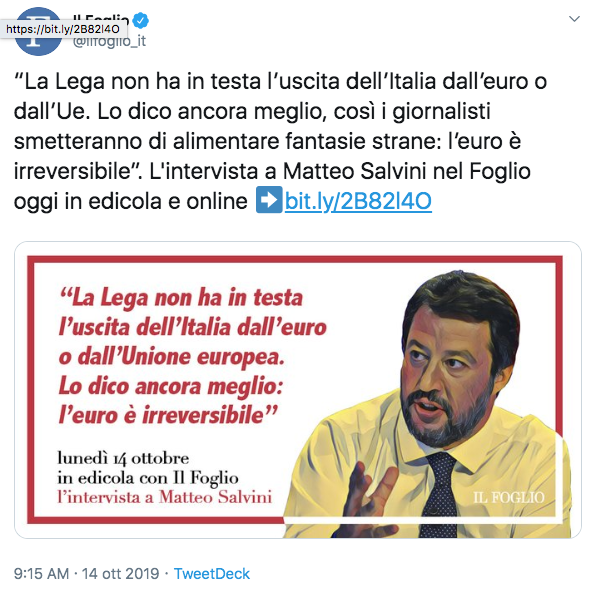
Task: Click the "lunedì 14 ottobre" line in image
Action: [x=123, y=458]
